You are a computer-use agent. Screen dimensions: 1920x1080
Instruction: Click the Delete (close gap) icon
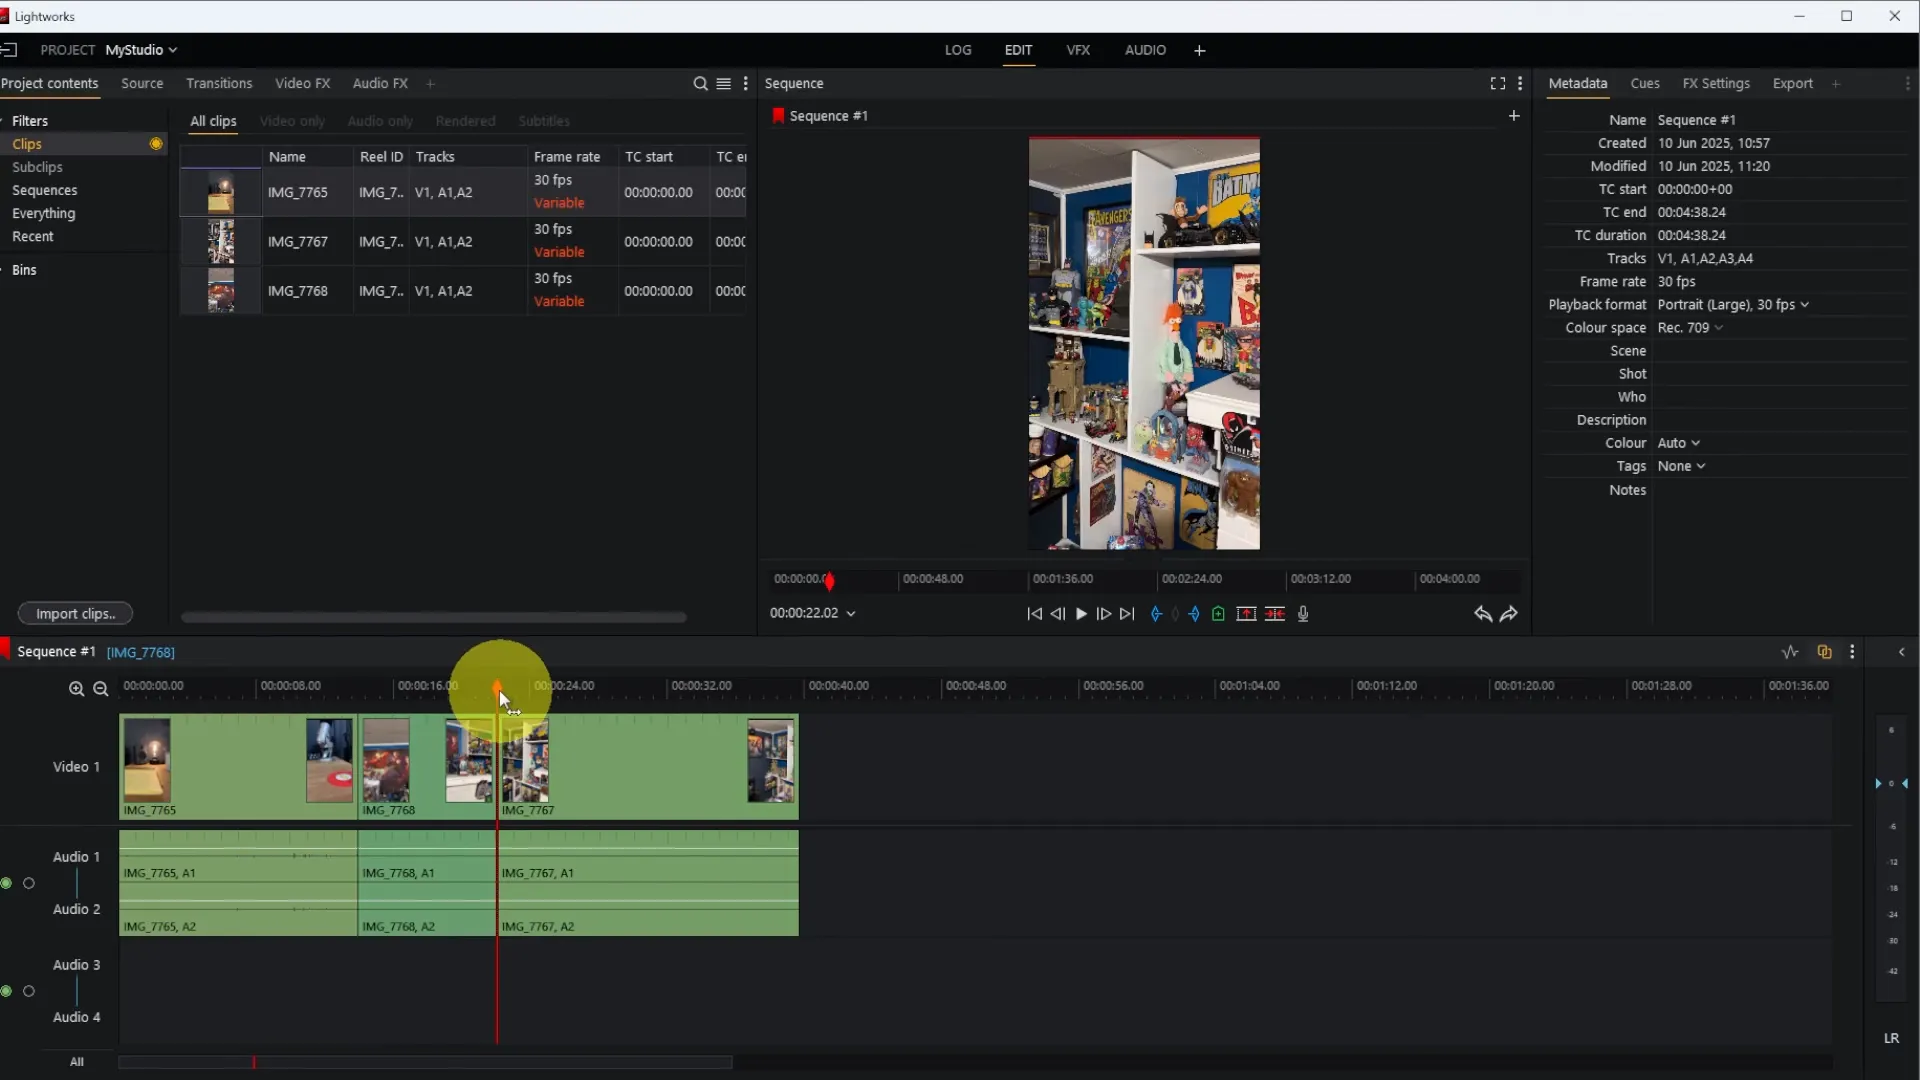click(x=1275, y=614)
